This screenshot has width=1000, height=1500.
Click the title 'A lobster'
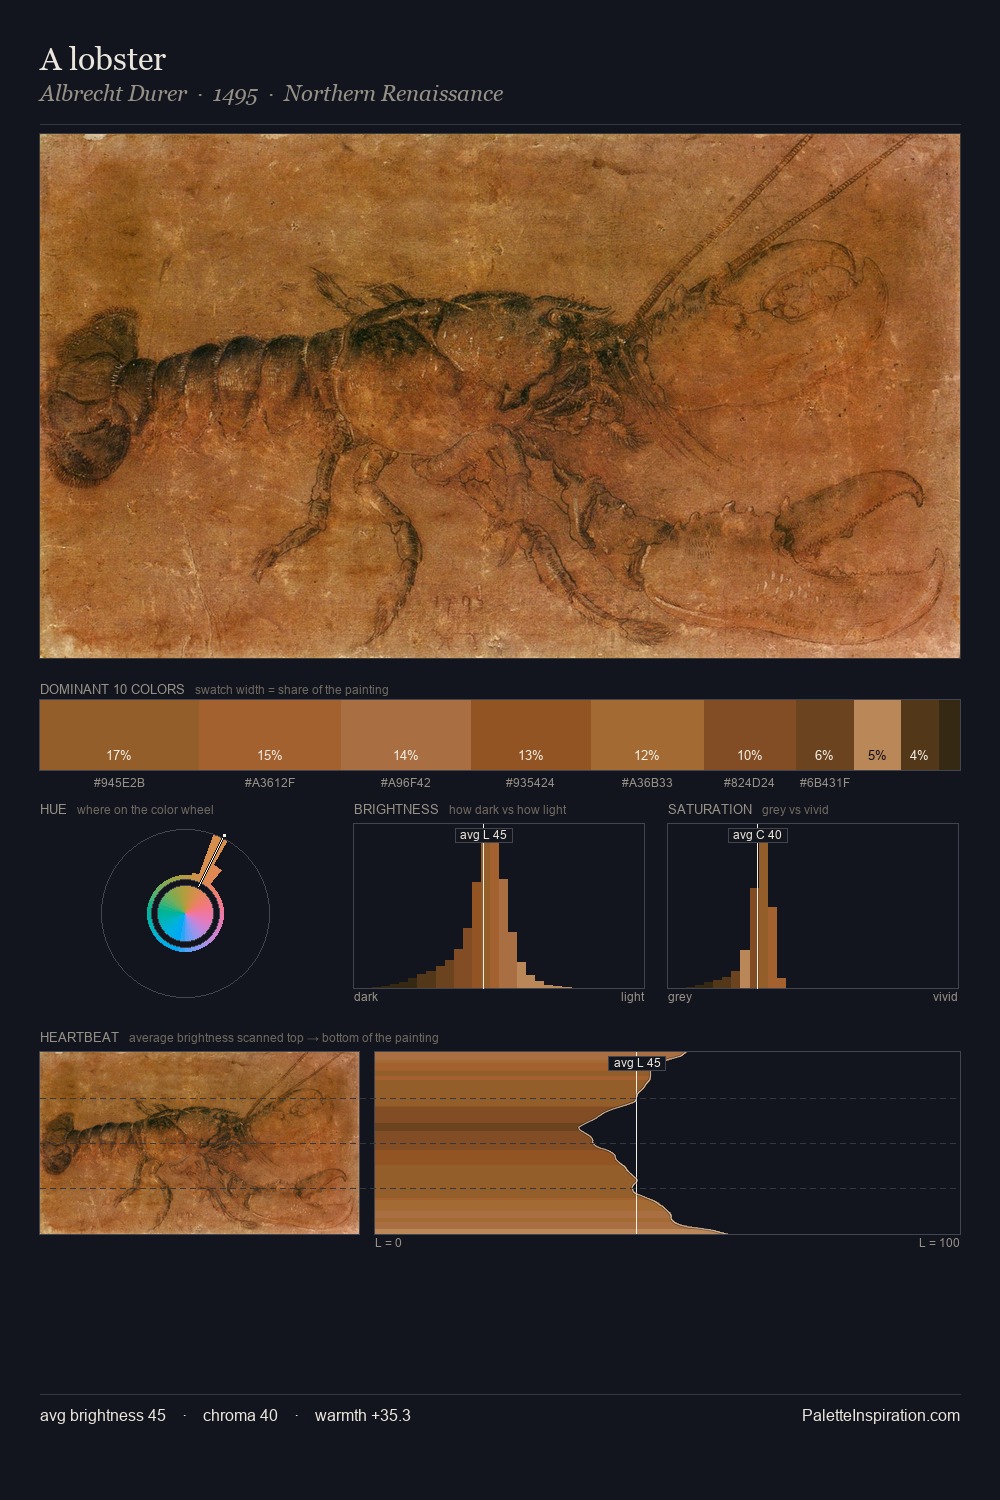click(103, 59)
